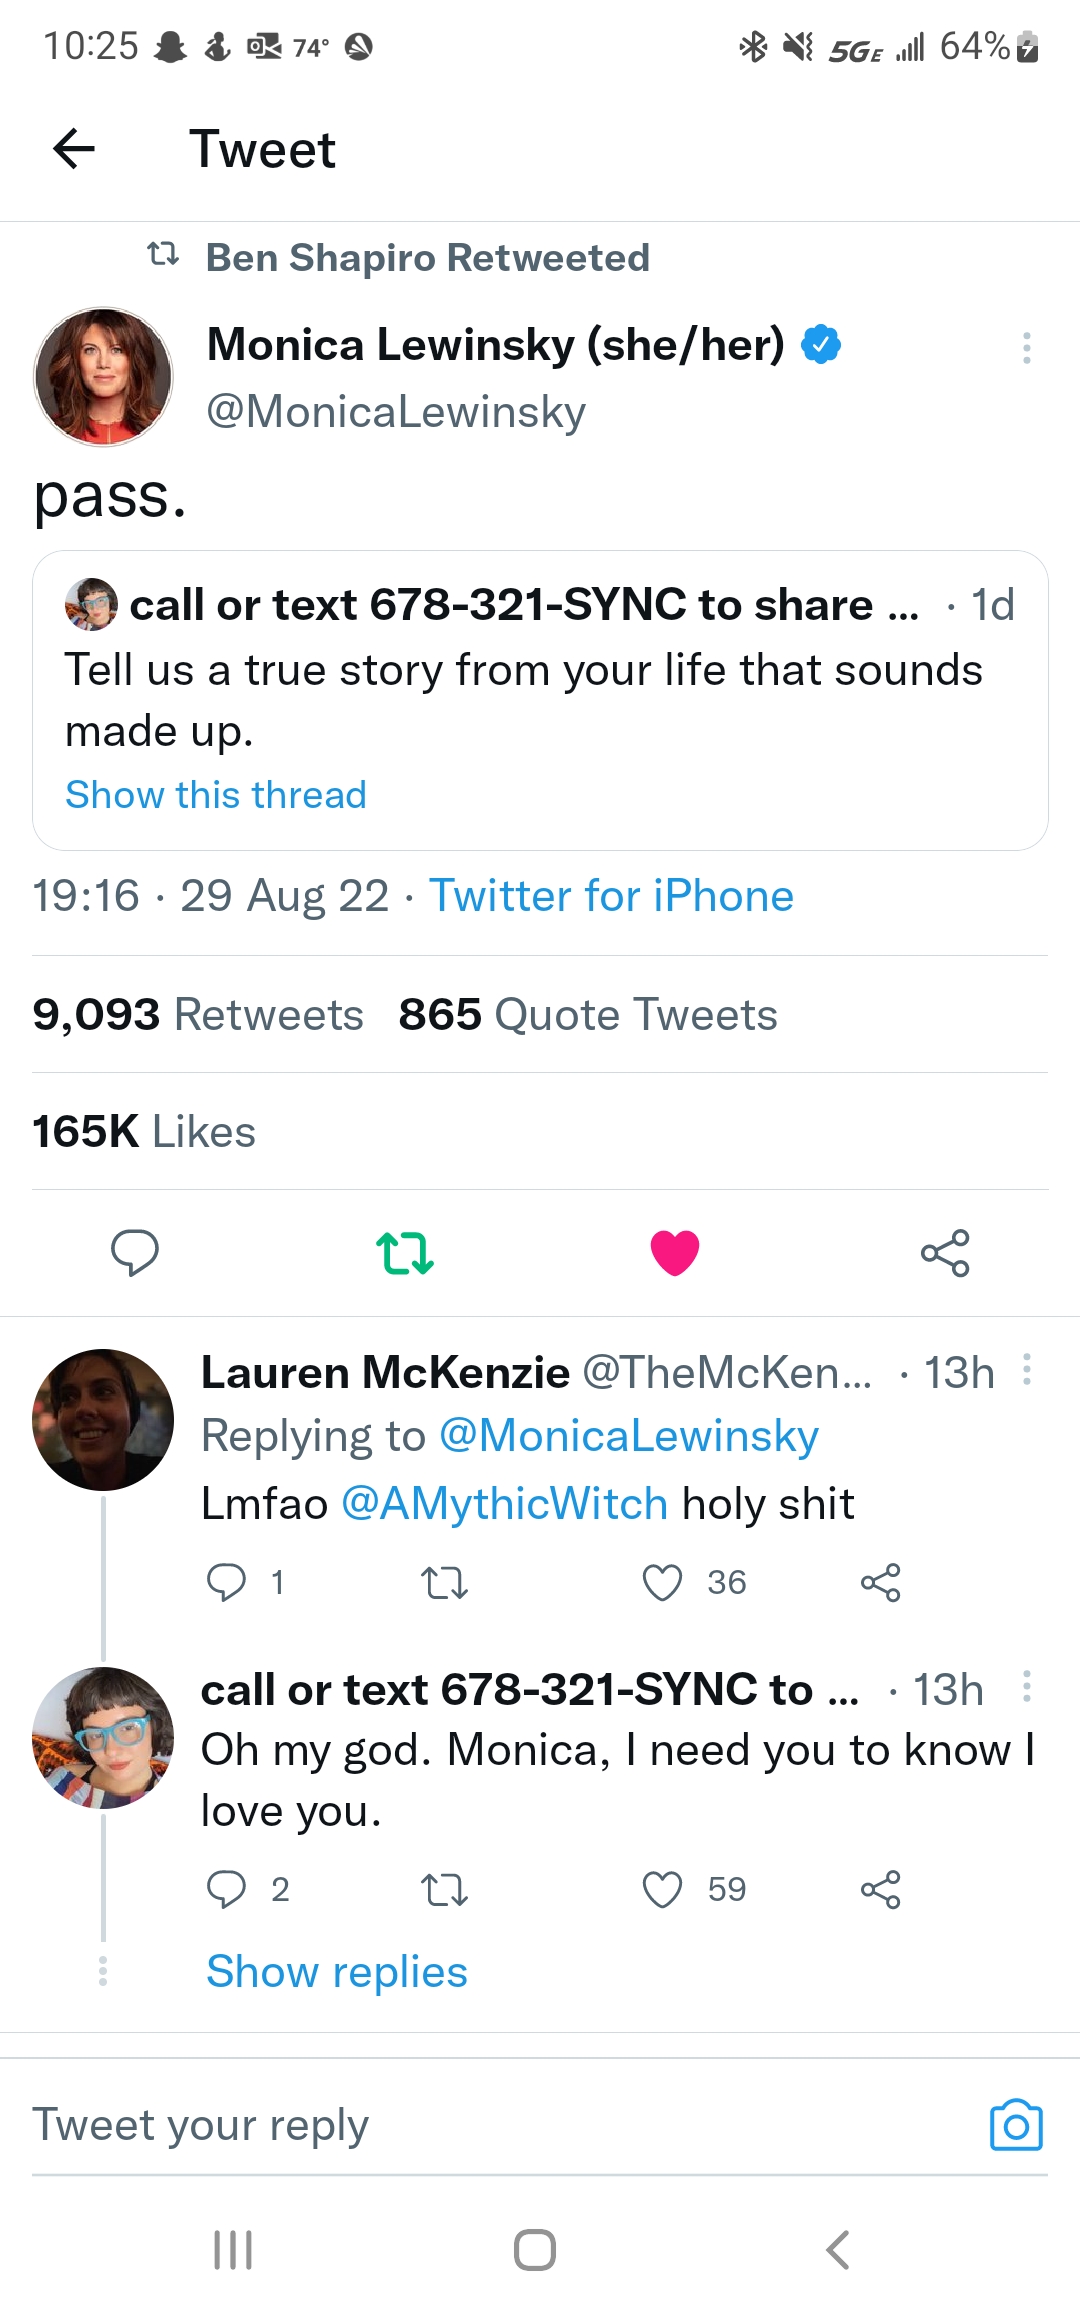Retweet Lauren McKenzie's reply
Viewport: 1080px width, 2316px height.
tap(444, 1582)
